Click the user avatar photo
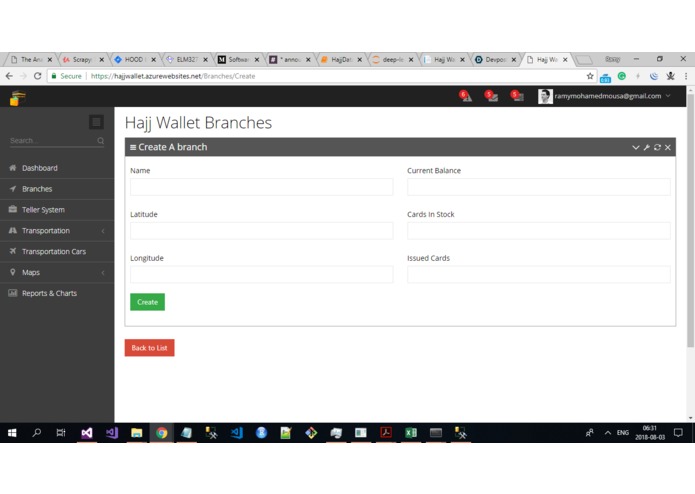The width and height of the screenshot is (695, 494). point(545,96)
